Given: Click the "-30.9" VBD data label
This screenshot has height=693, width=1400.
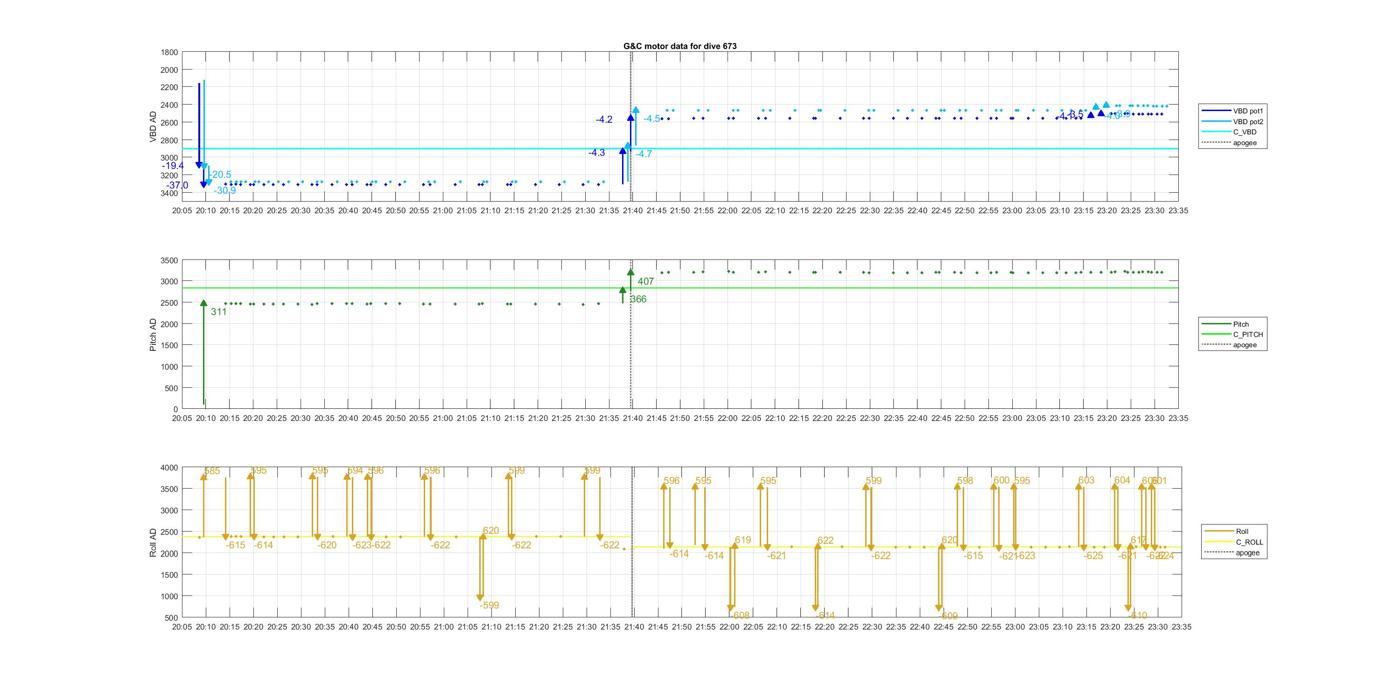Looking at the screenshot, I should point(225,190).
